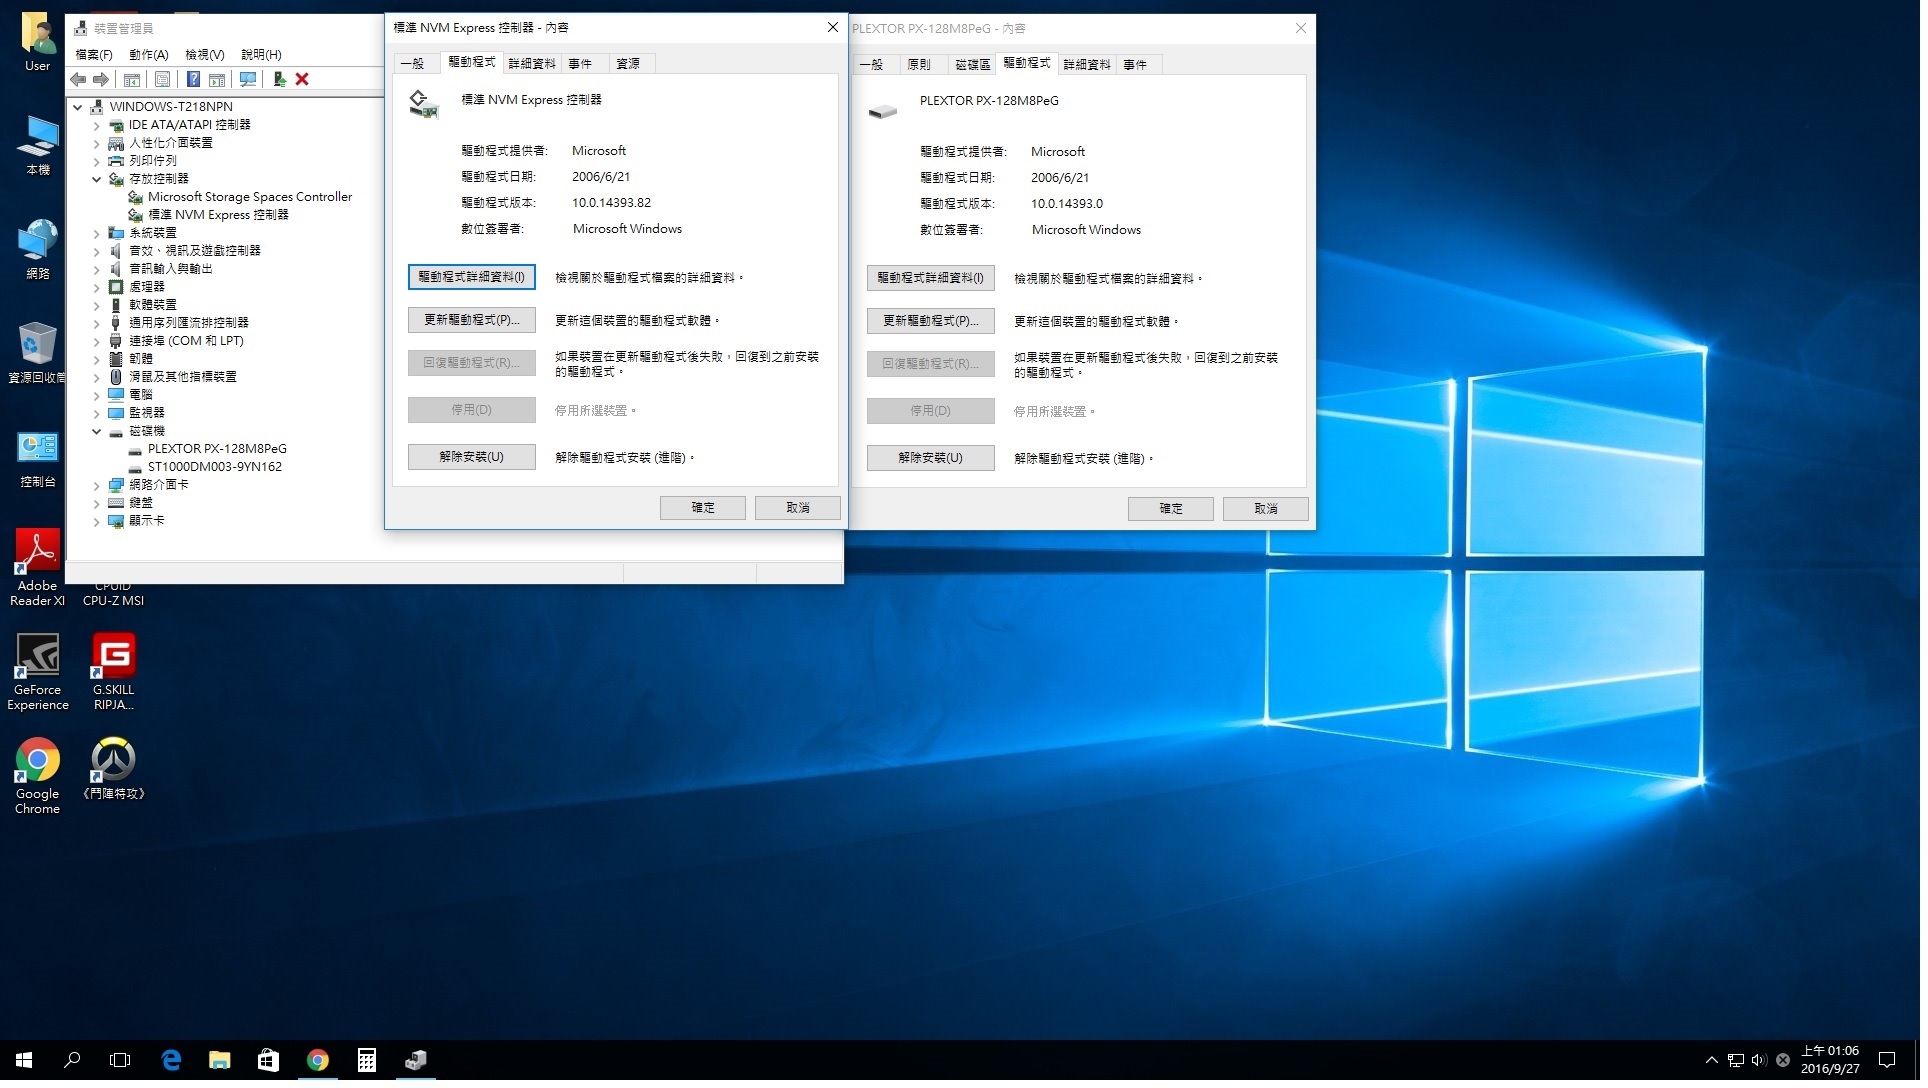
Task: Click the red X uninstall device icon
Action: pyautogui.click(x=302, y=80)
